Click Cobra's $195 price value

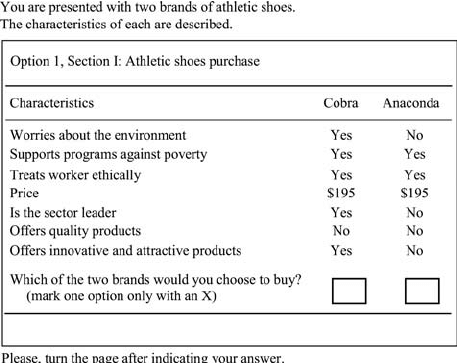[x=341, y=193]
